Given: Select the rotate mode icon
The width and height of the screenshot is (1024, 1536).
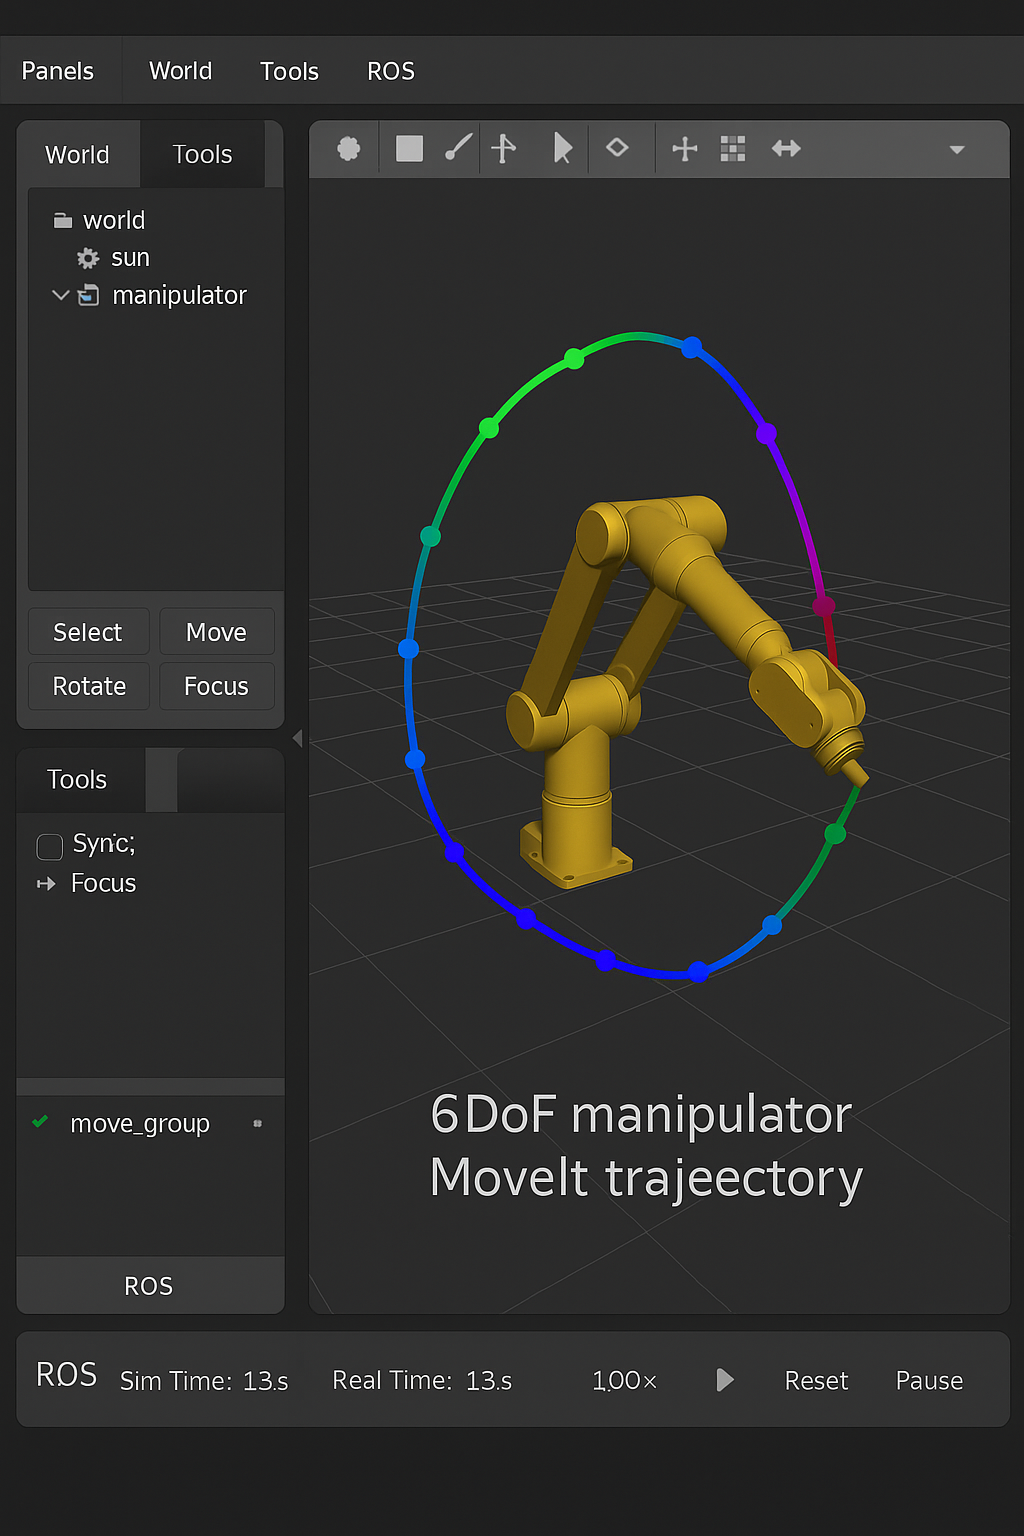Looking at the screenshot, I should (619, 148).
